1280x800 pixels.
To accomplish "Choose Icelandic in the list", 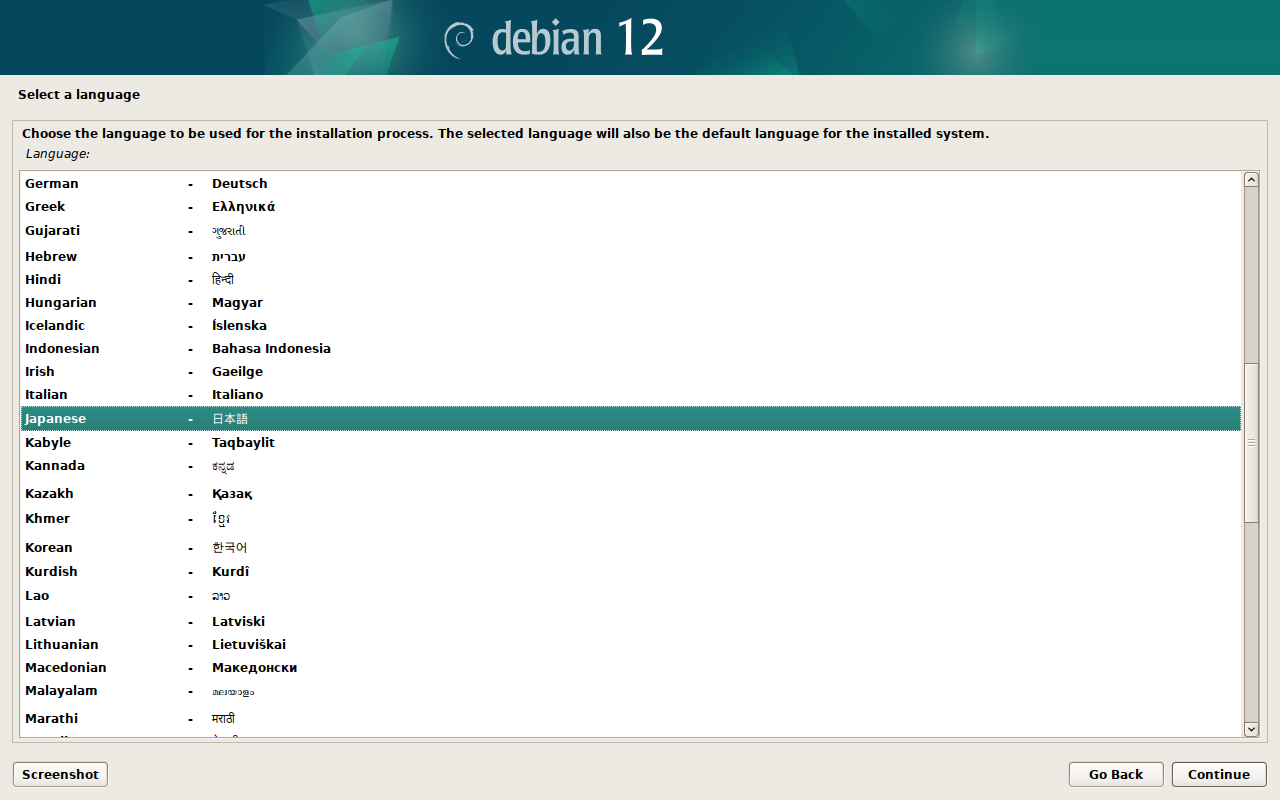I will pos(631,325).
